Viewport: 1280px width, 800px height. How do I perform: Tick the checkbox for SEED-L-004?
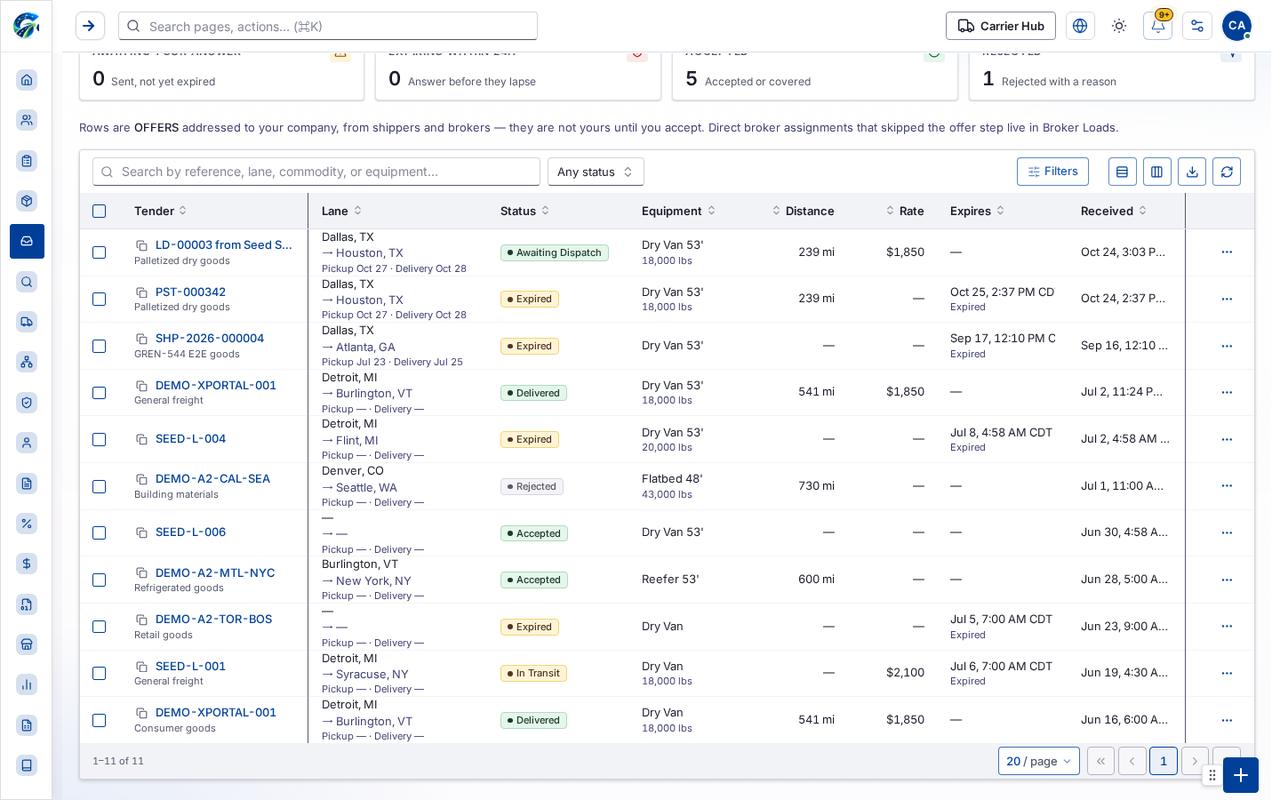coord(99,440)
